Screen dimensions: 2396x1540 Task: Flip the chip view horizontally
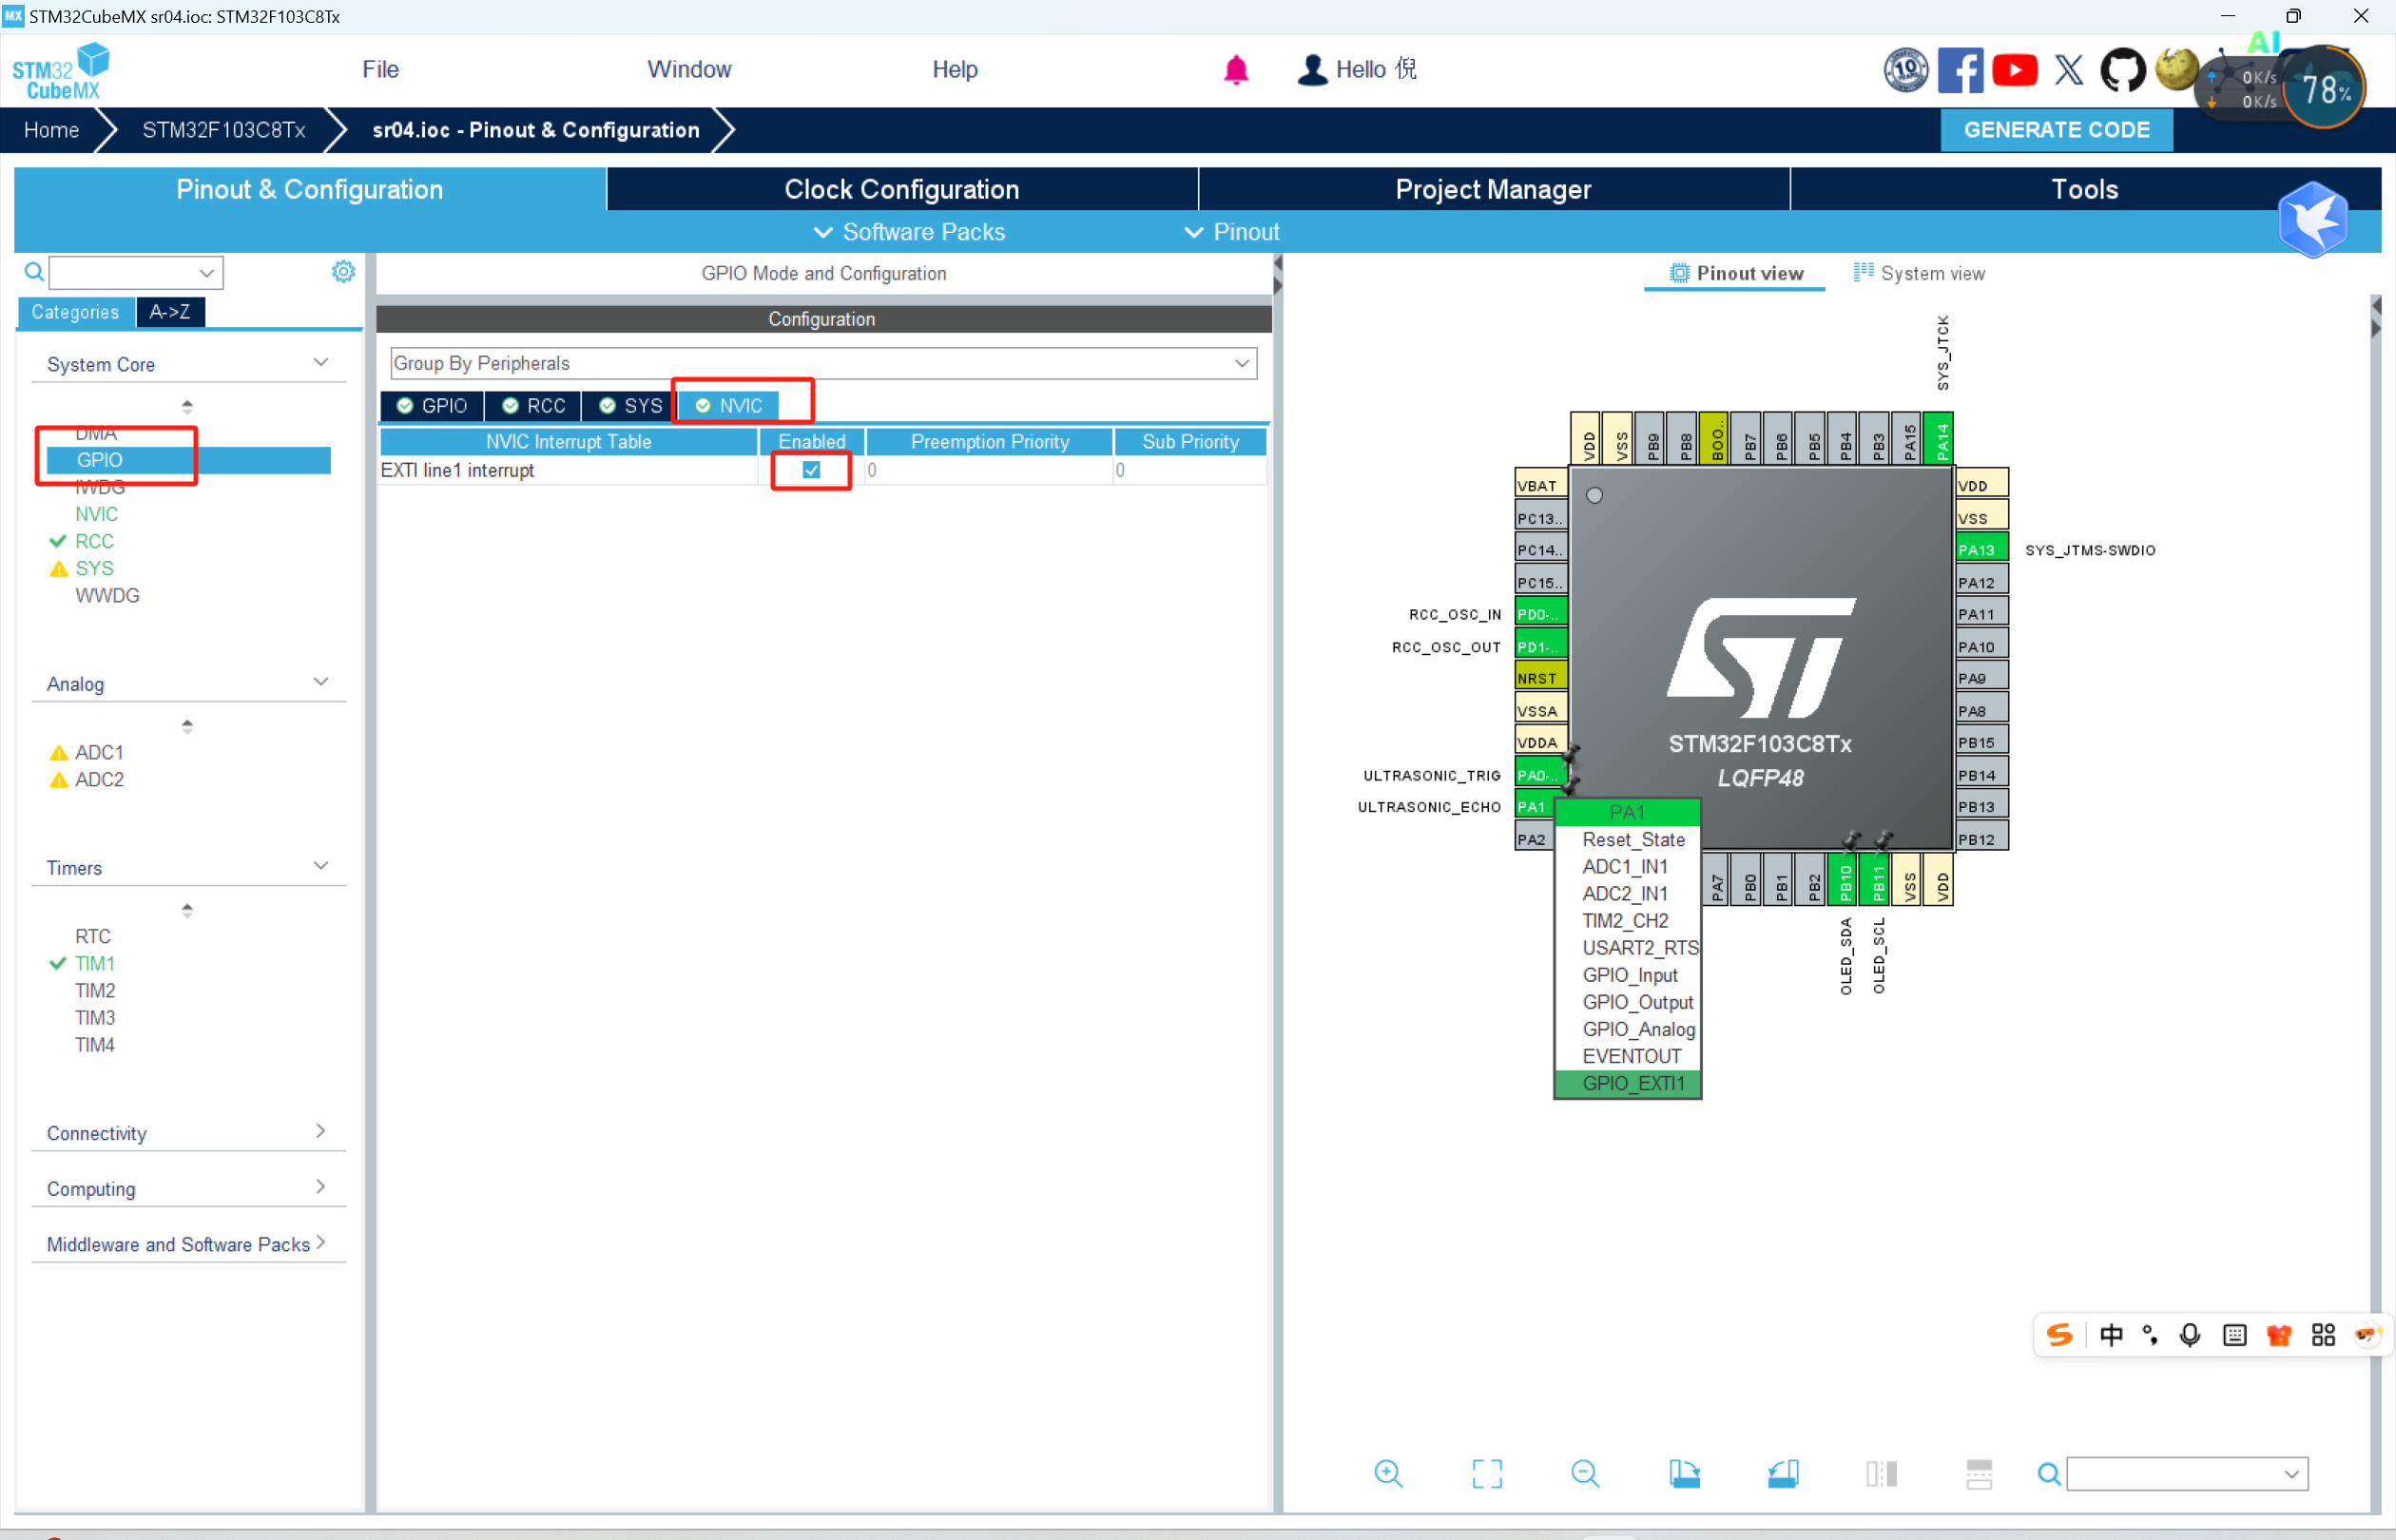click(x=1881, y=1473)
